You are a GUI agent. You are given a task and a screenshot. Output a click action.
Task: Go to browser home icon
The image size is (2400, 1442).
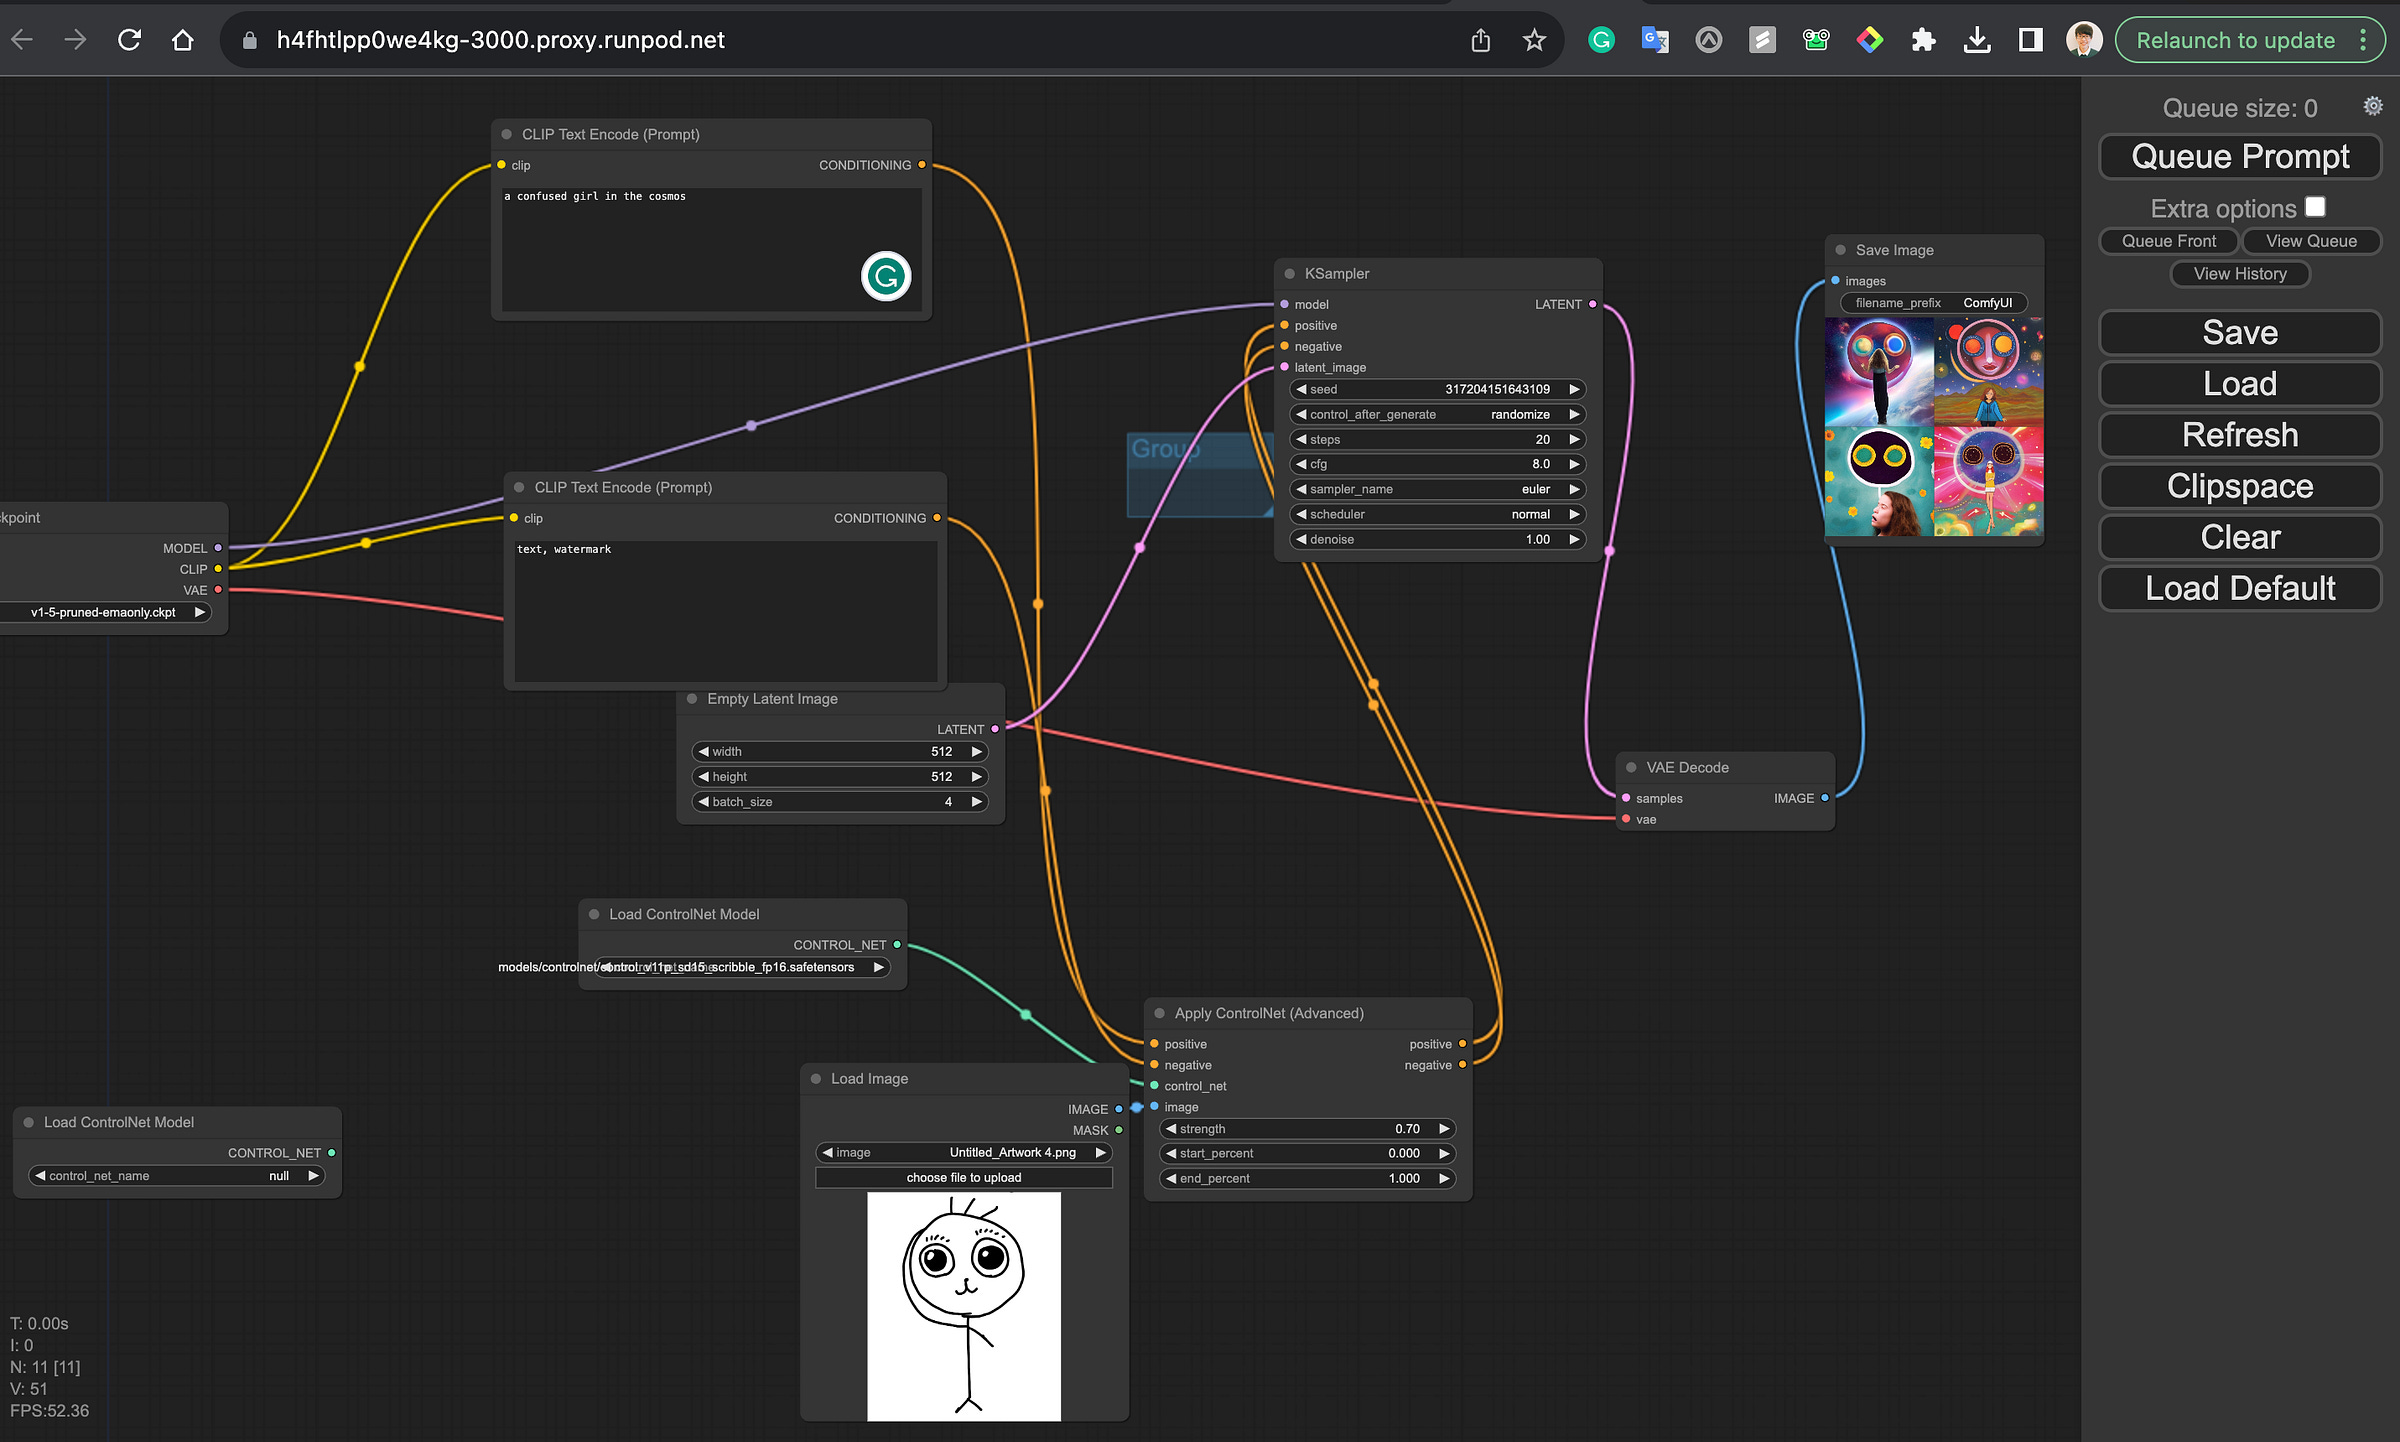pos(182,40)
